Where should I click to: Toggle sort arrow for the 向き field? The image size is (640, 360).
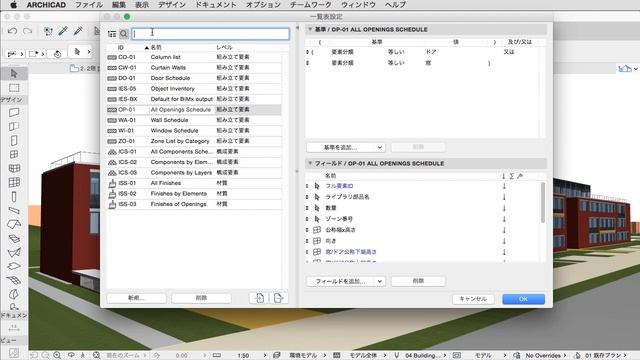[504, 241]
